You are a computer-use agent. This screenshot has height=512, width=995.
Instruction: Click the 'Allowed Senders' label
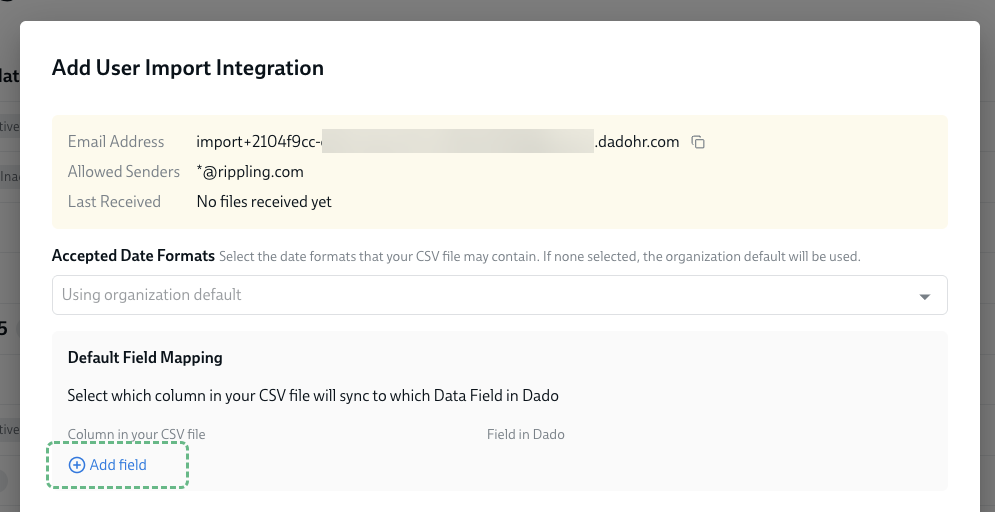124,172
